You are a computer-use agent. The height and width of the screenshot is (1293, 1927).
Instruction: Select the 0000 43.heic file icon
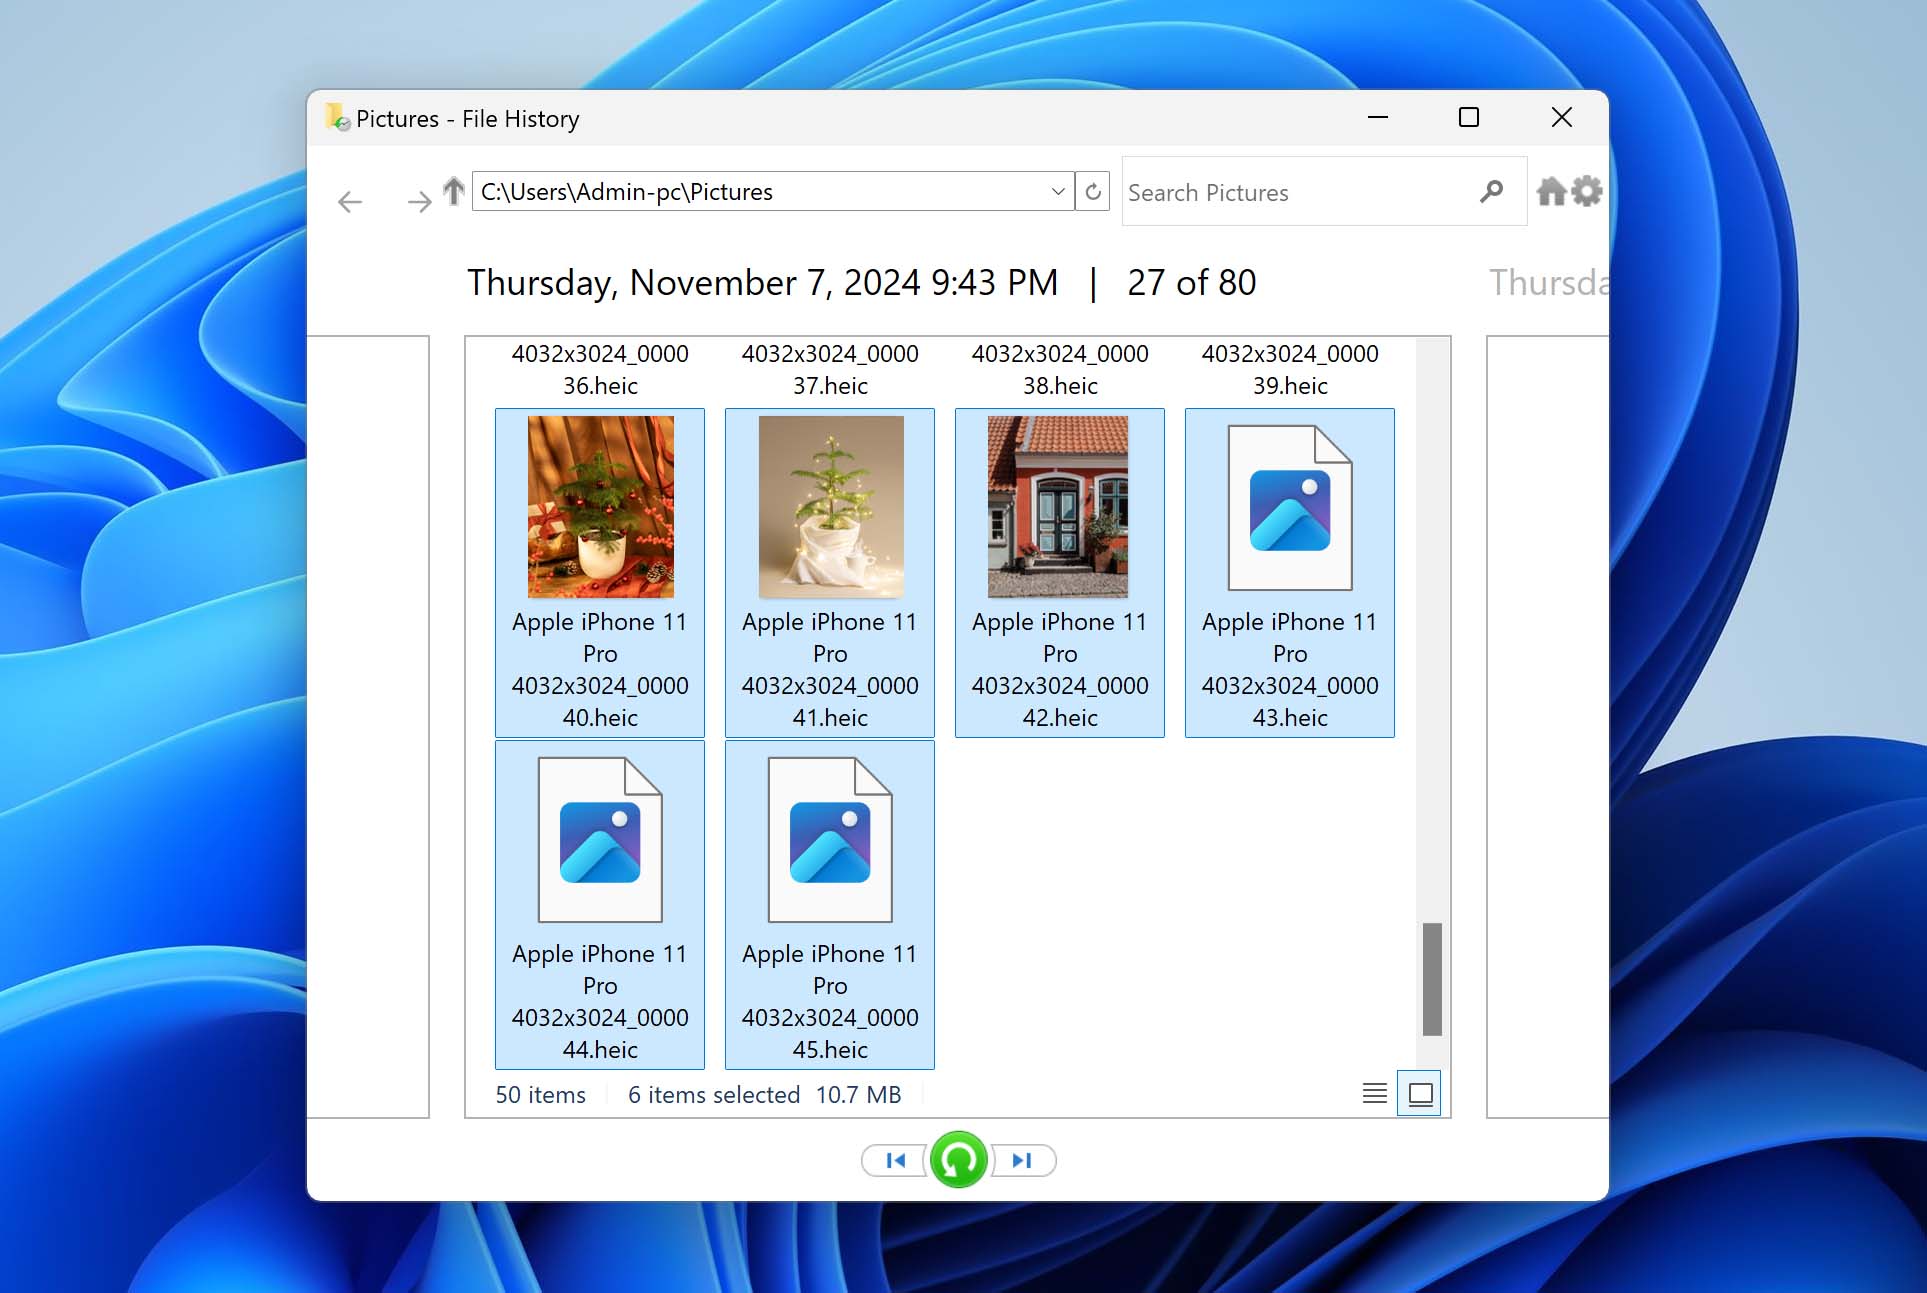click(x=1290, y=507)
